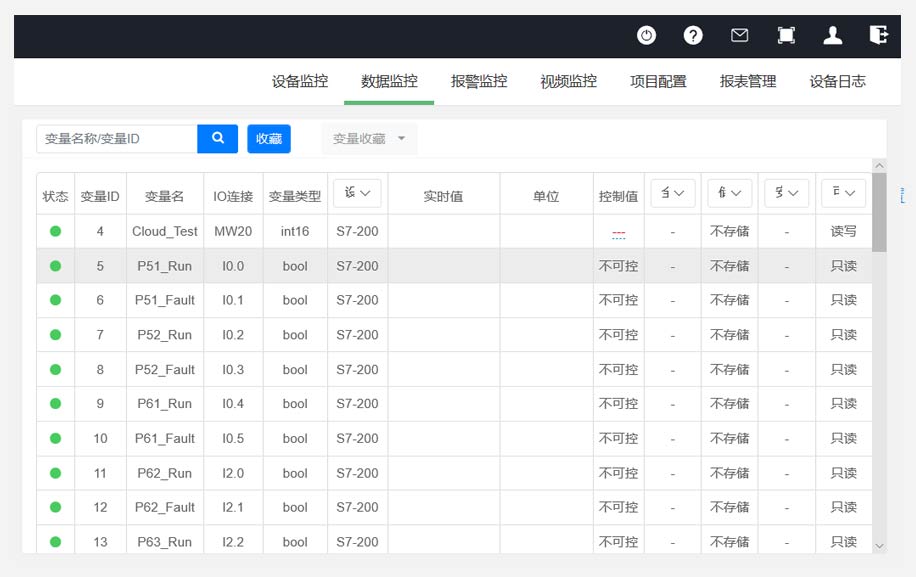Click the green status dot for P62_Fault
916x577 pixels.
[55, 507]
